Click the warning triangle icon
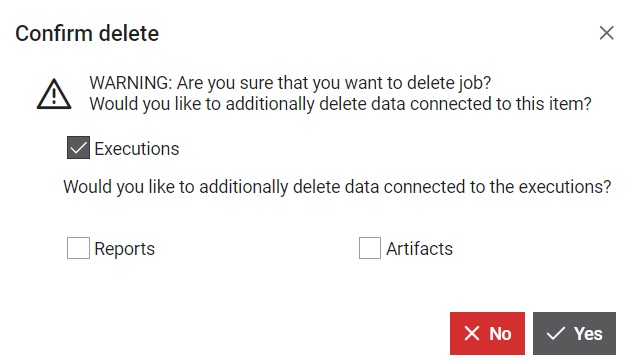 tap(54, 94)
